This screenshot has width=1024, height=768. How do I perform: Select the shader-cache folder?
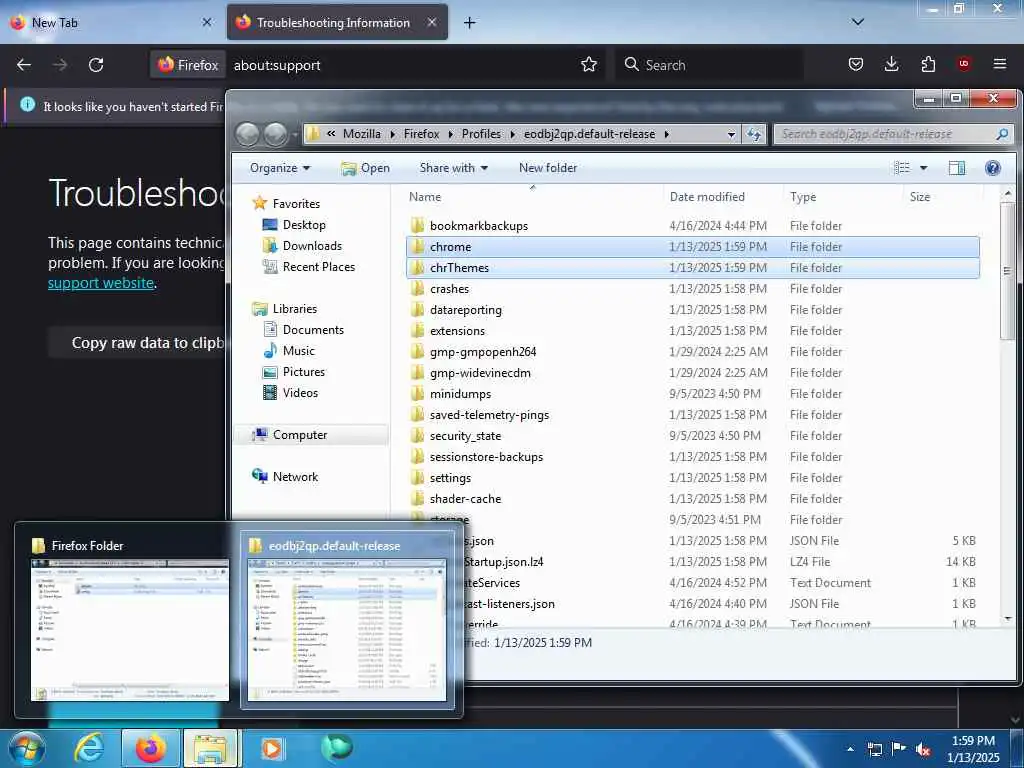692,499
